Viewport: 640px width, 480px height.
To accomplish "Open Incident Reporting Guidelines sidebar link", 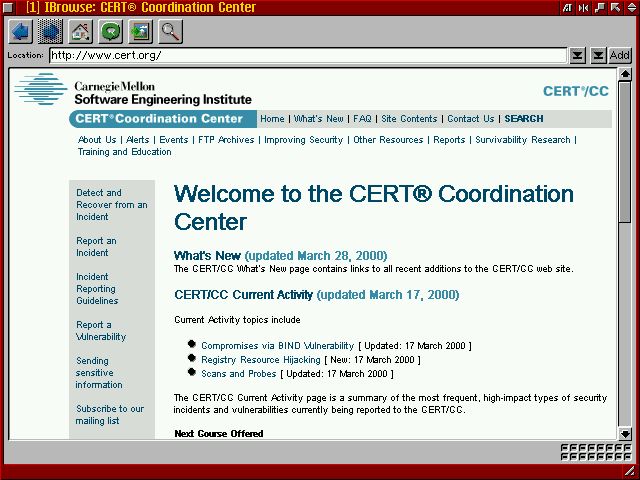I will tap(97, 289).
